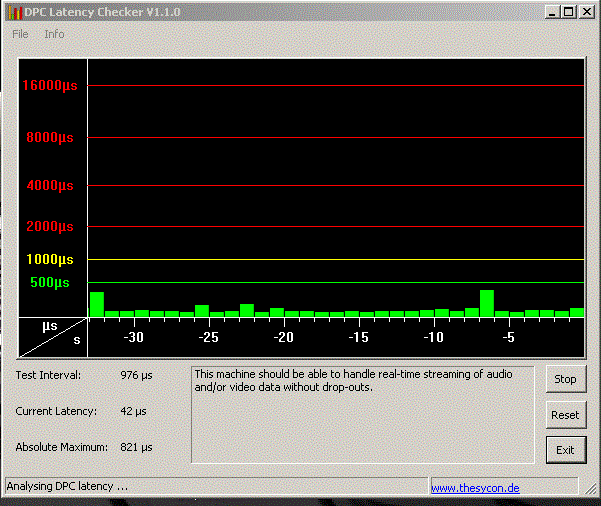Image resolution: width=601 pixels, height=506 pixels.
Task: Click the Reset button
Action: [566, 415]
